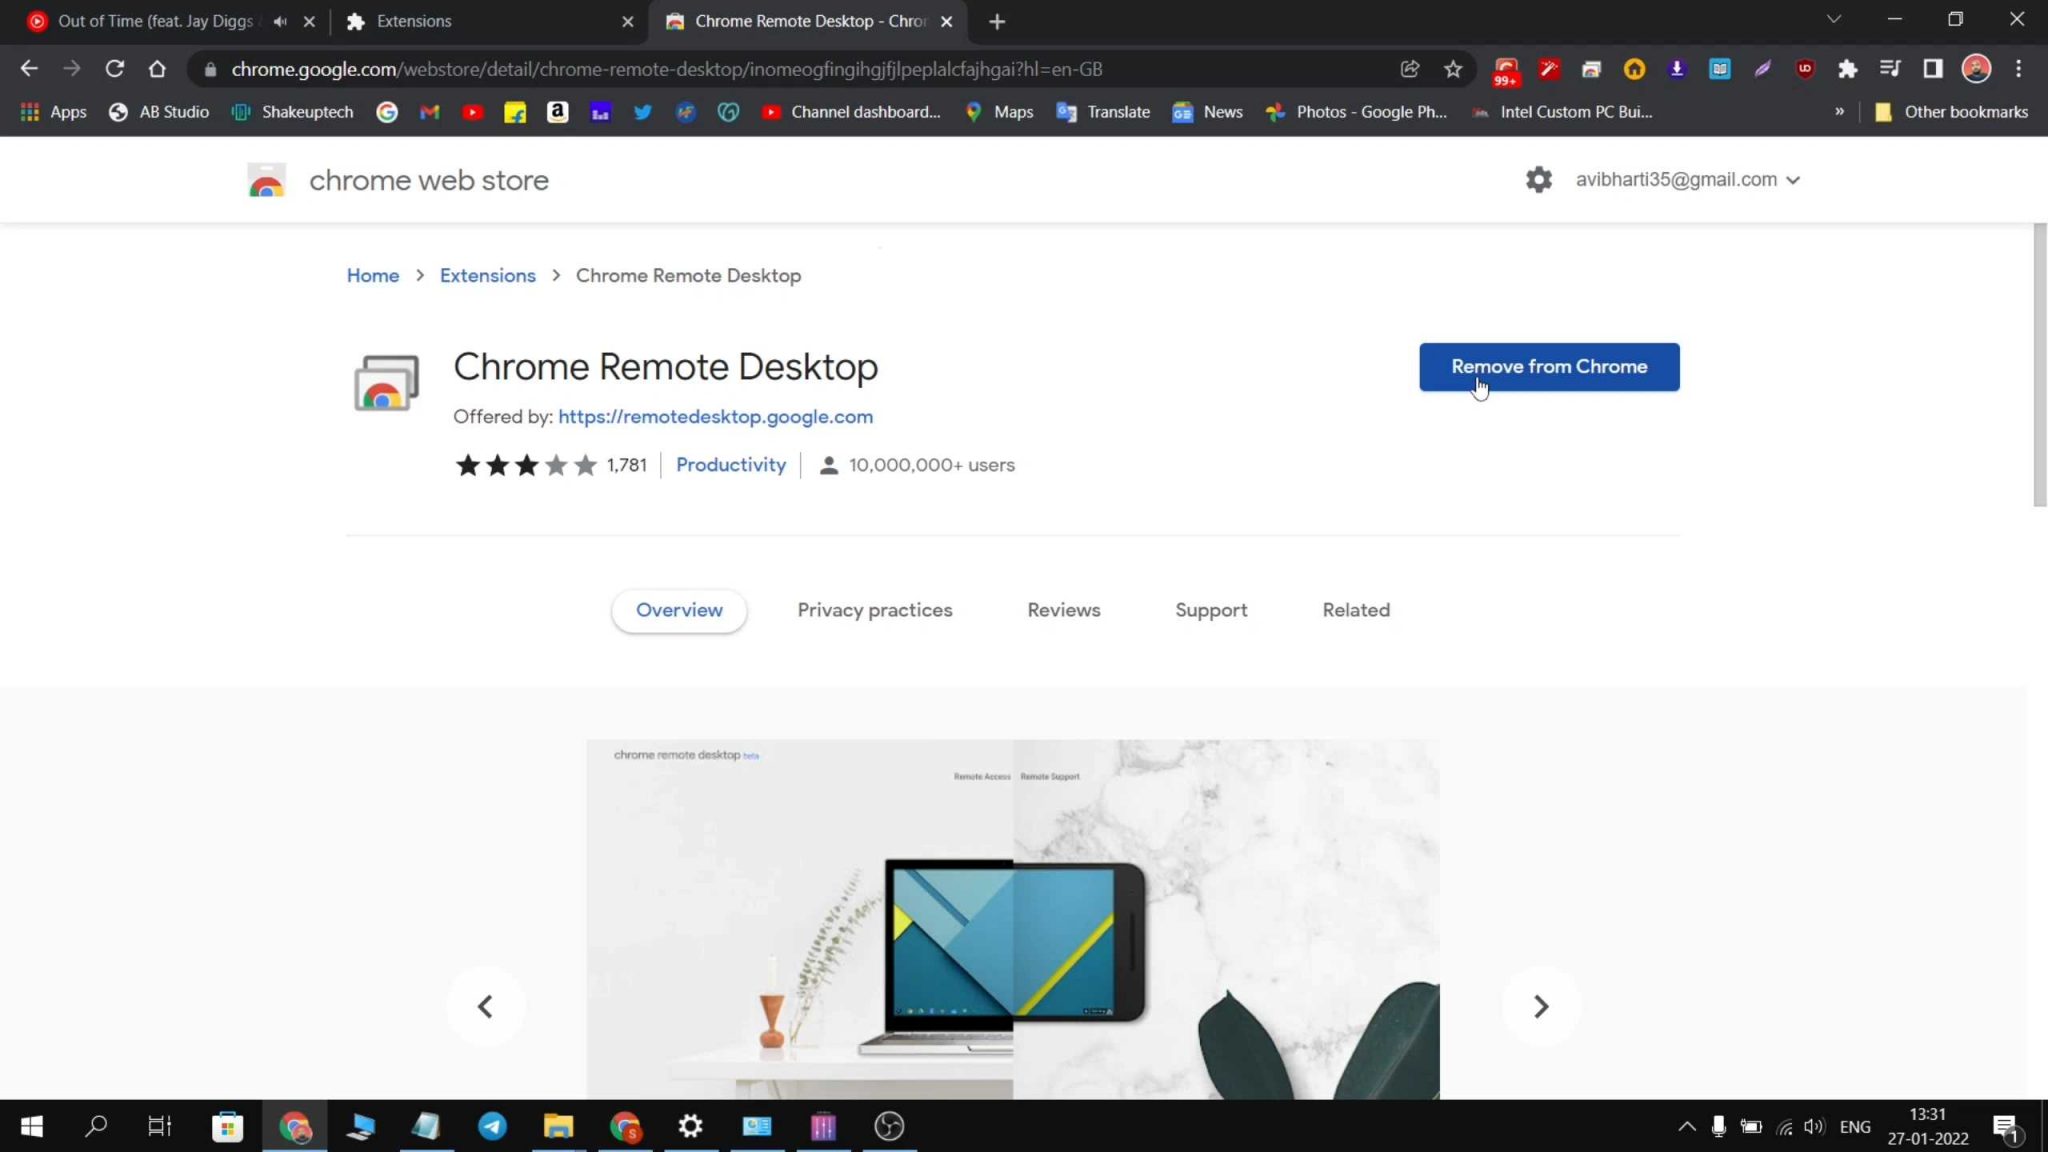Advance the screenshot carousel with right arrow

click(x=1541, y=1006)
